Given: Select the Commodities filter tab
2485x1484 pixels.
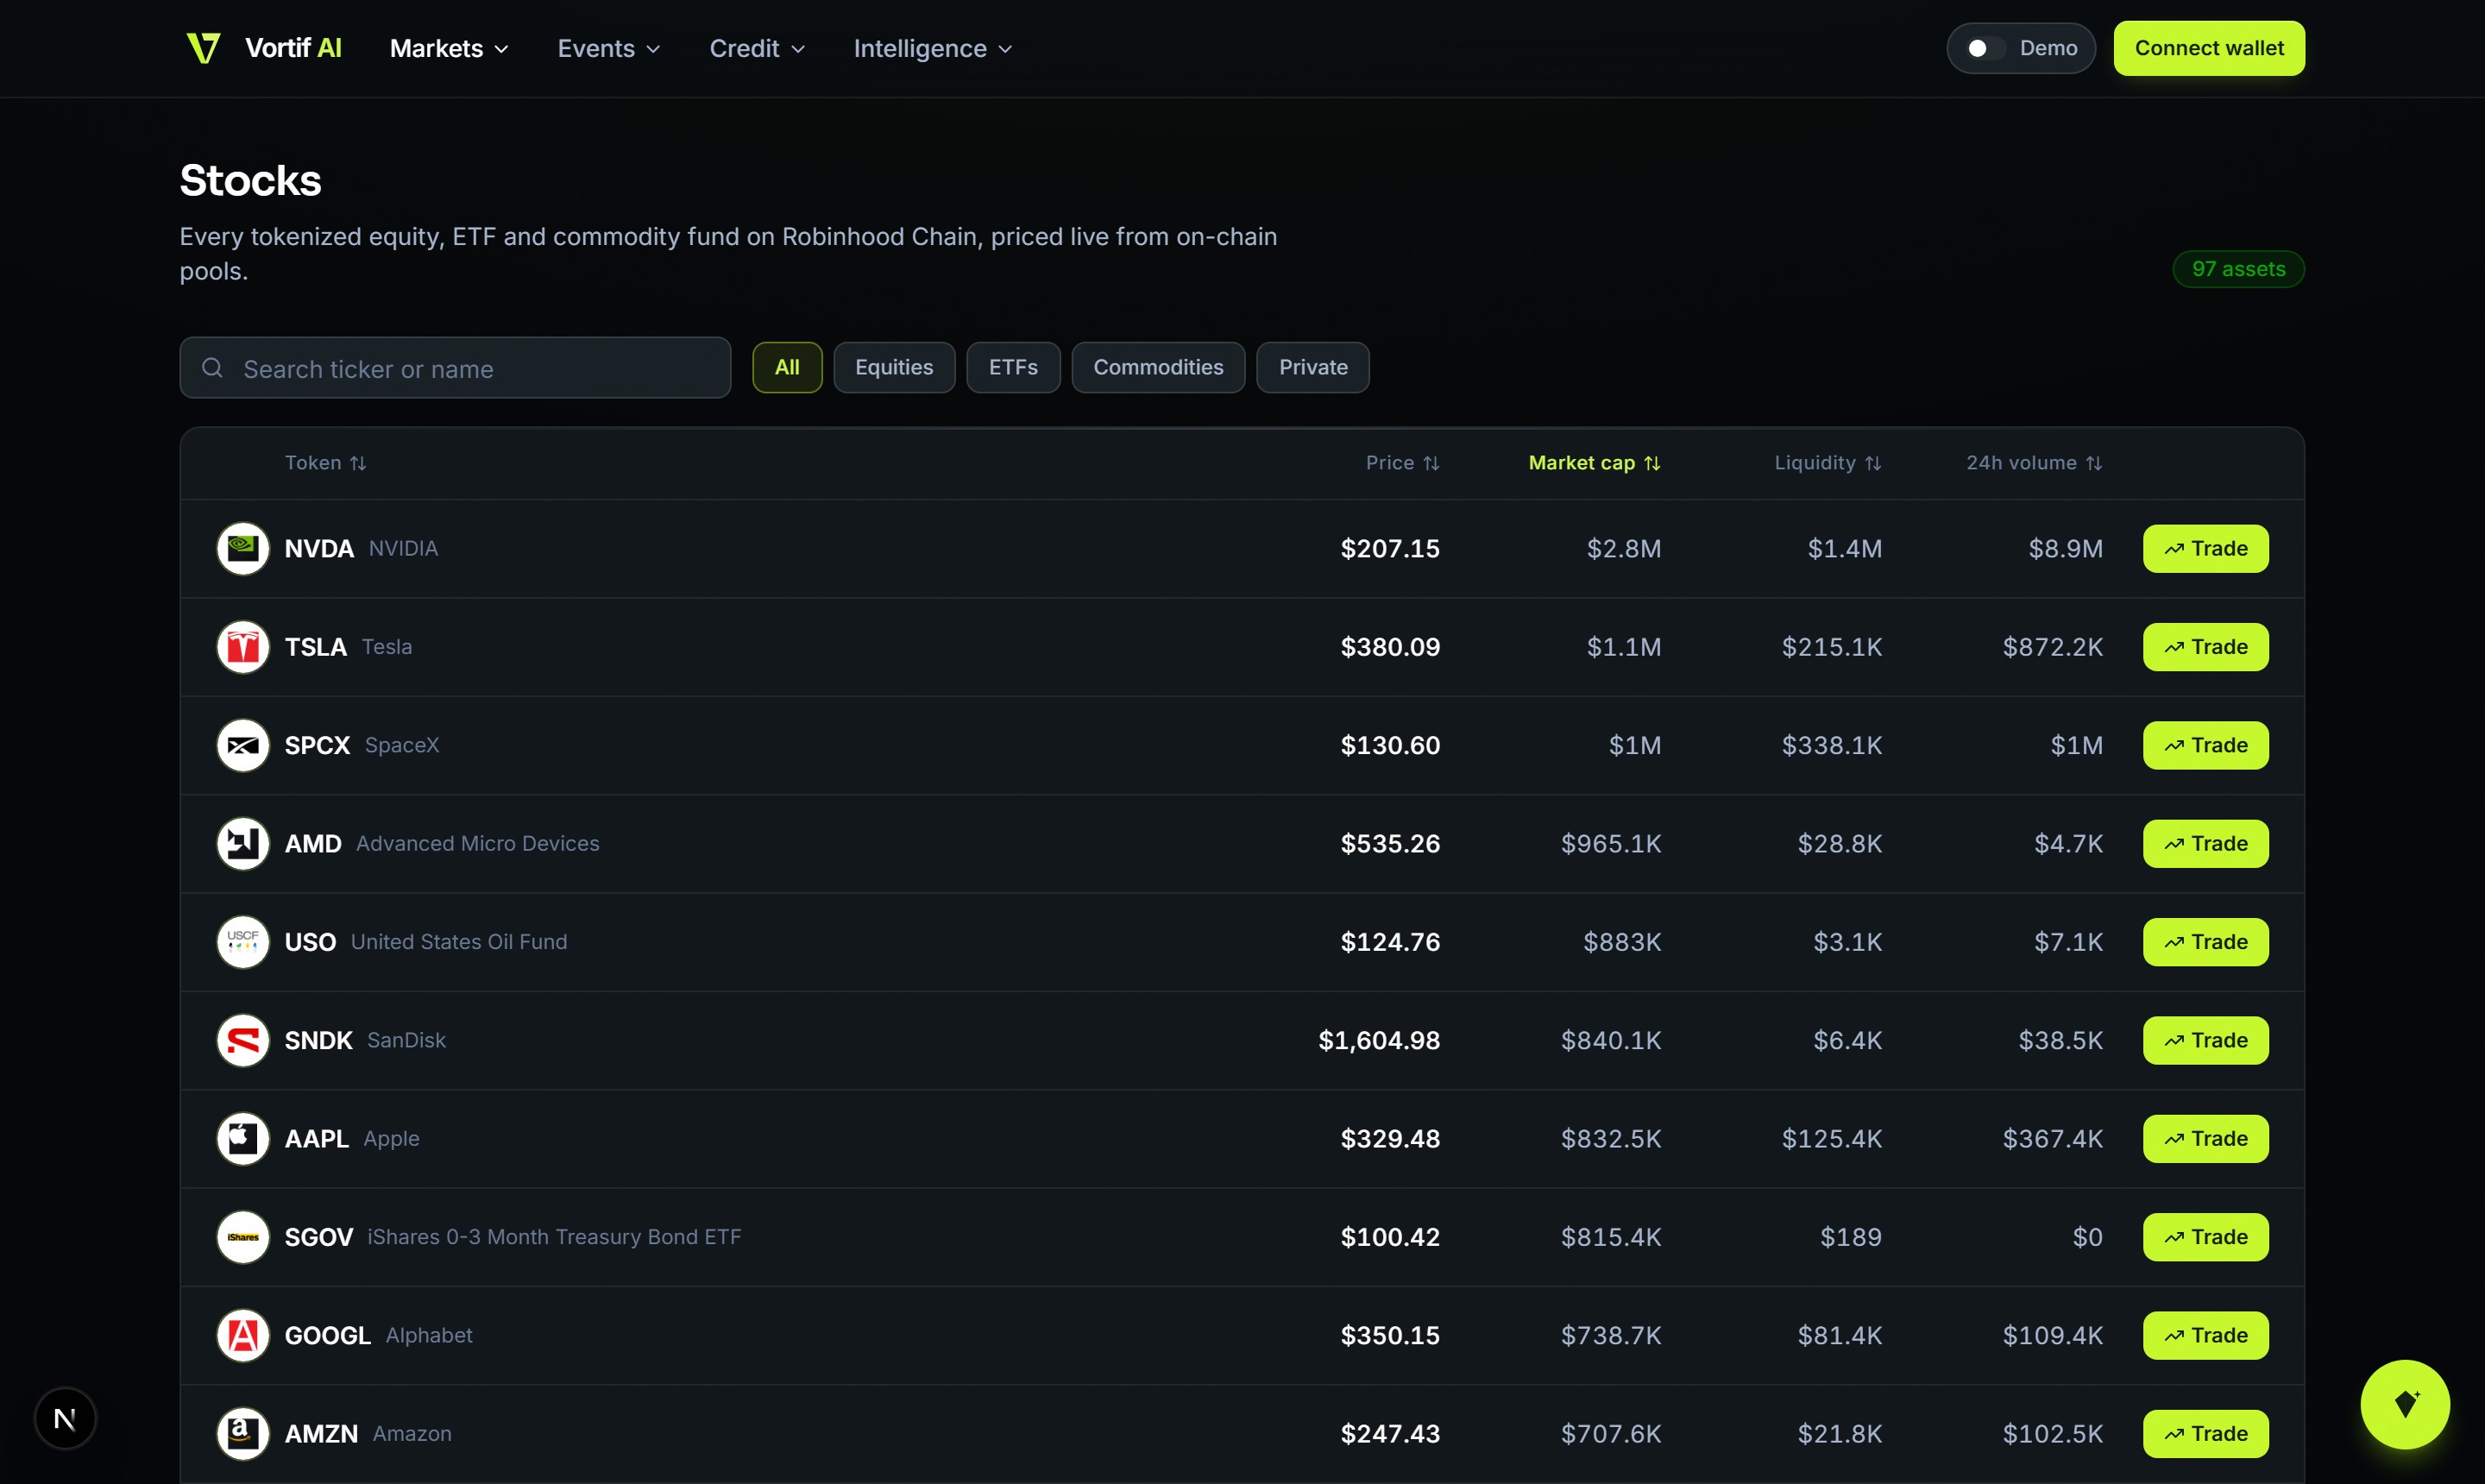Looking at the screenshot, I should click(x=1158, y=367).
